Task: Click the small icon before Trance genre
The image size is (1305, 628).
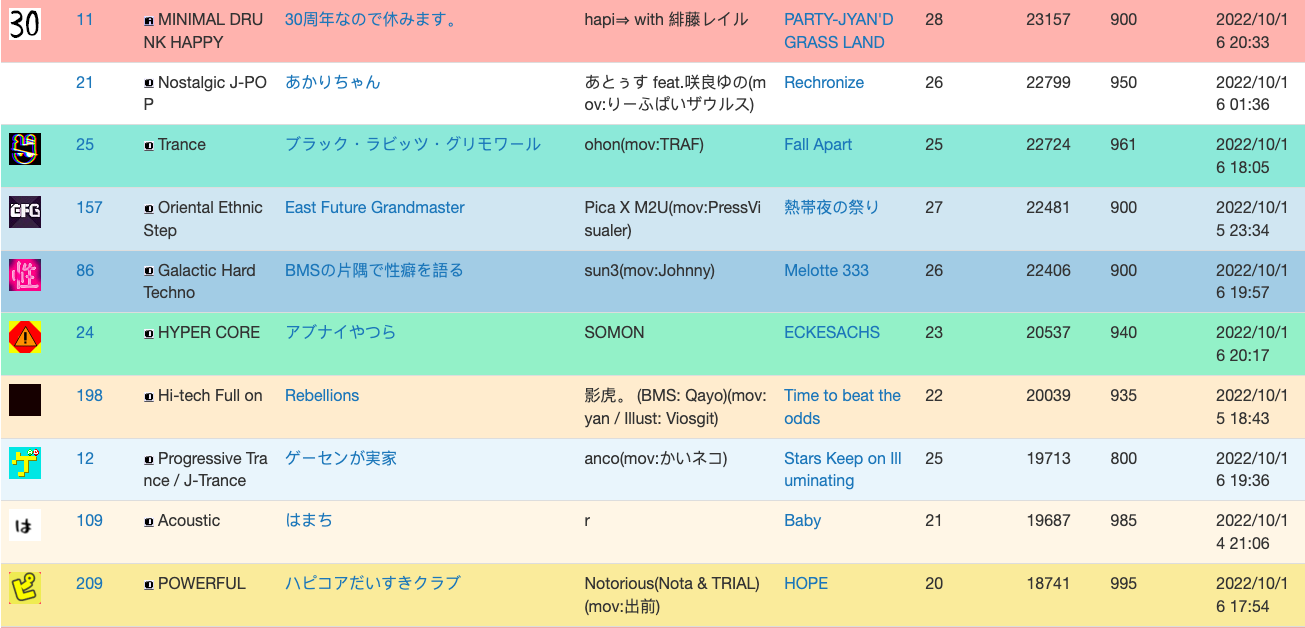Action: click(149, 146)
